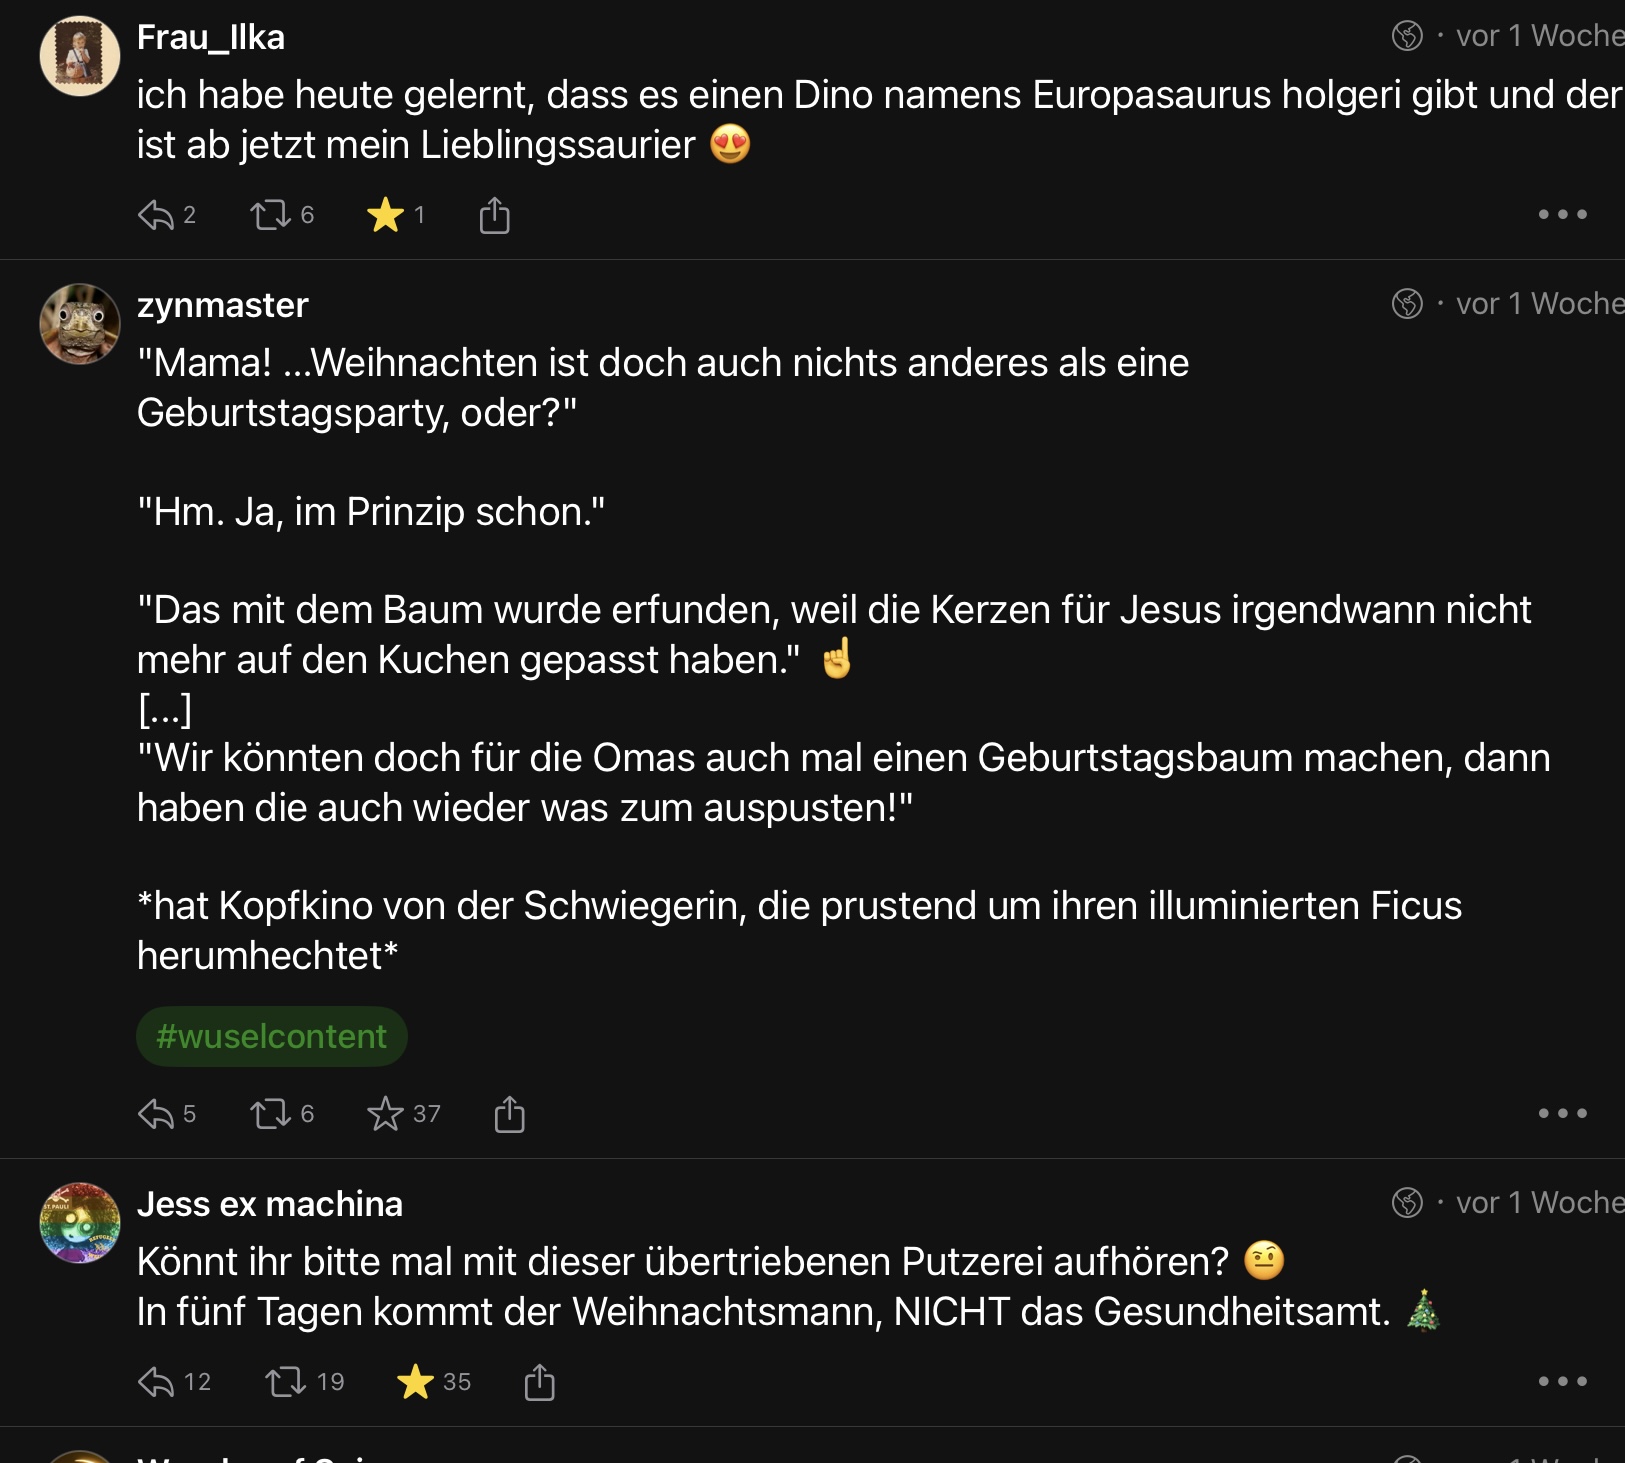The width and height of the screenshot is (1625, 1463).
Task: Reply to Jess ex machina's post
Action: click(x=156, y=1381)
